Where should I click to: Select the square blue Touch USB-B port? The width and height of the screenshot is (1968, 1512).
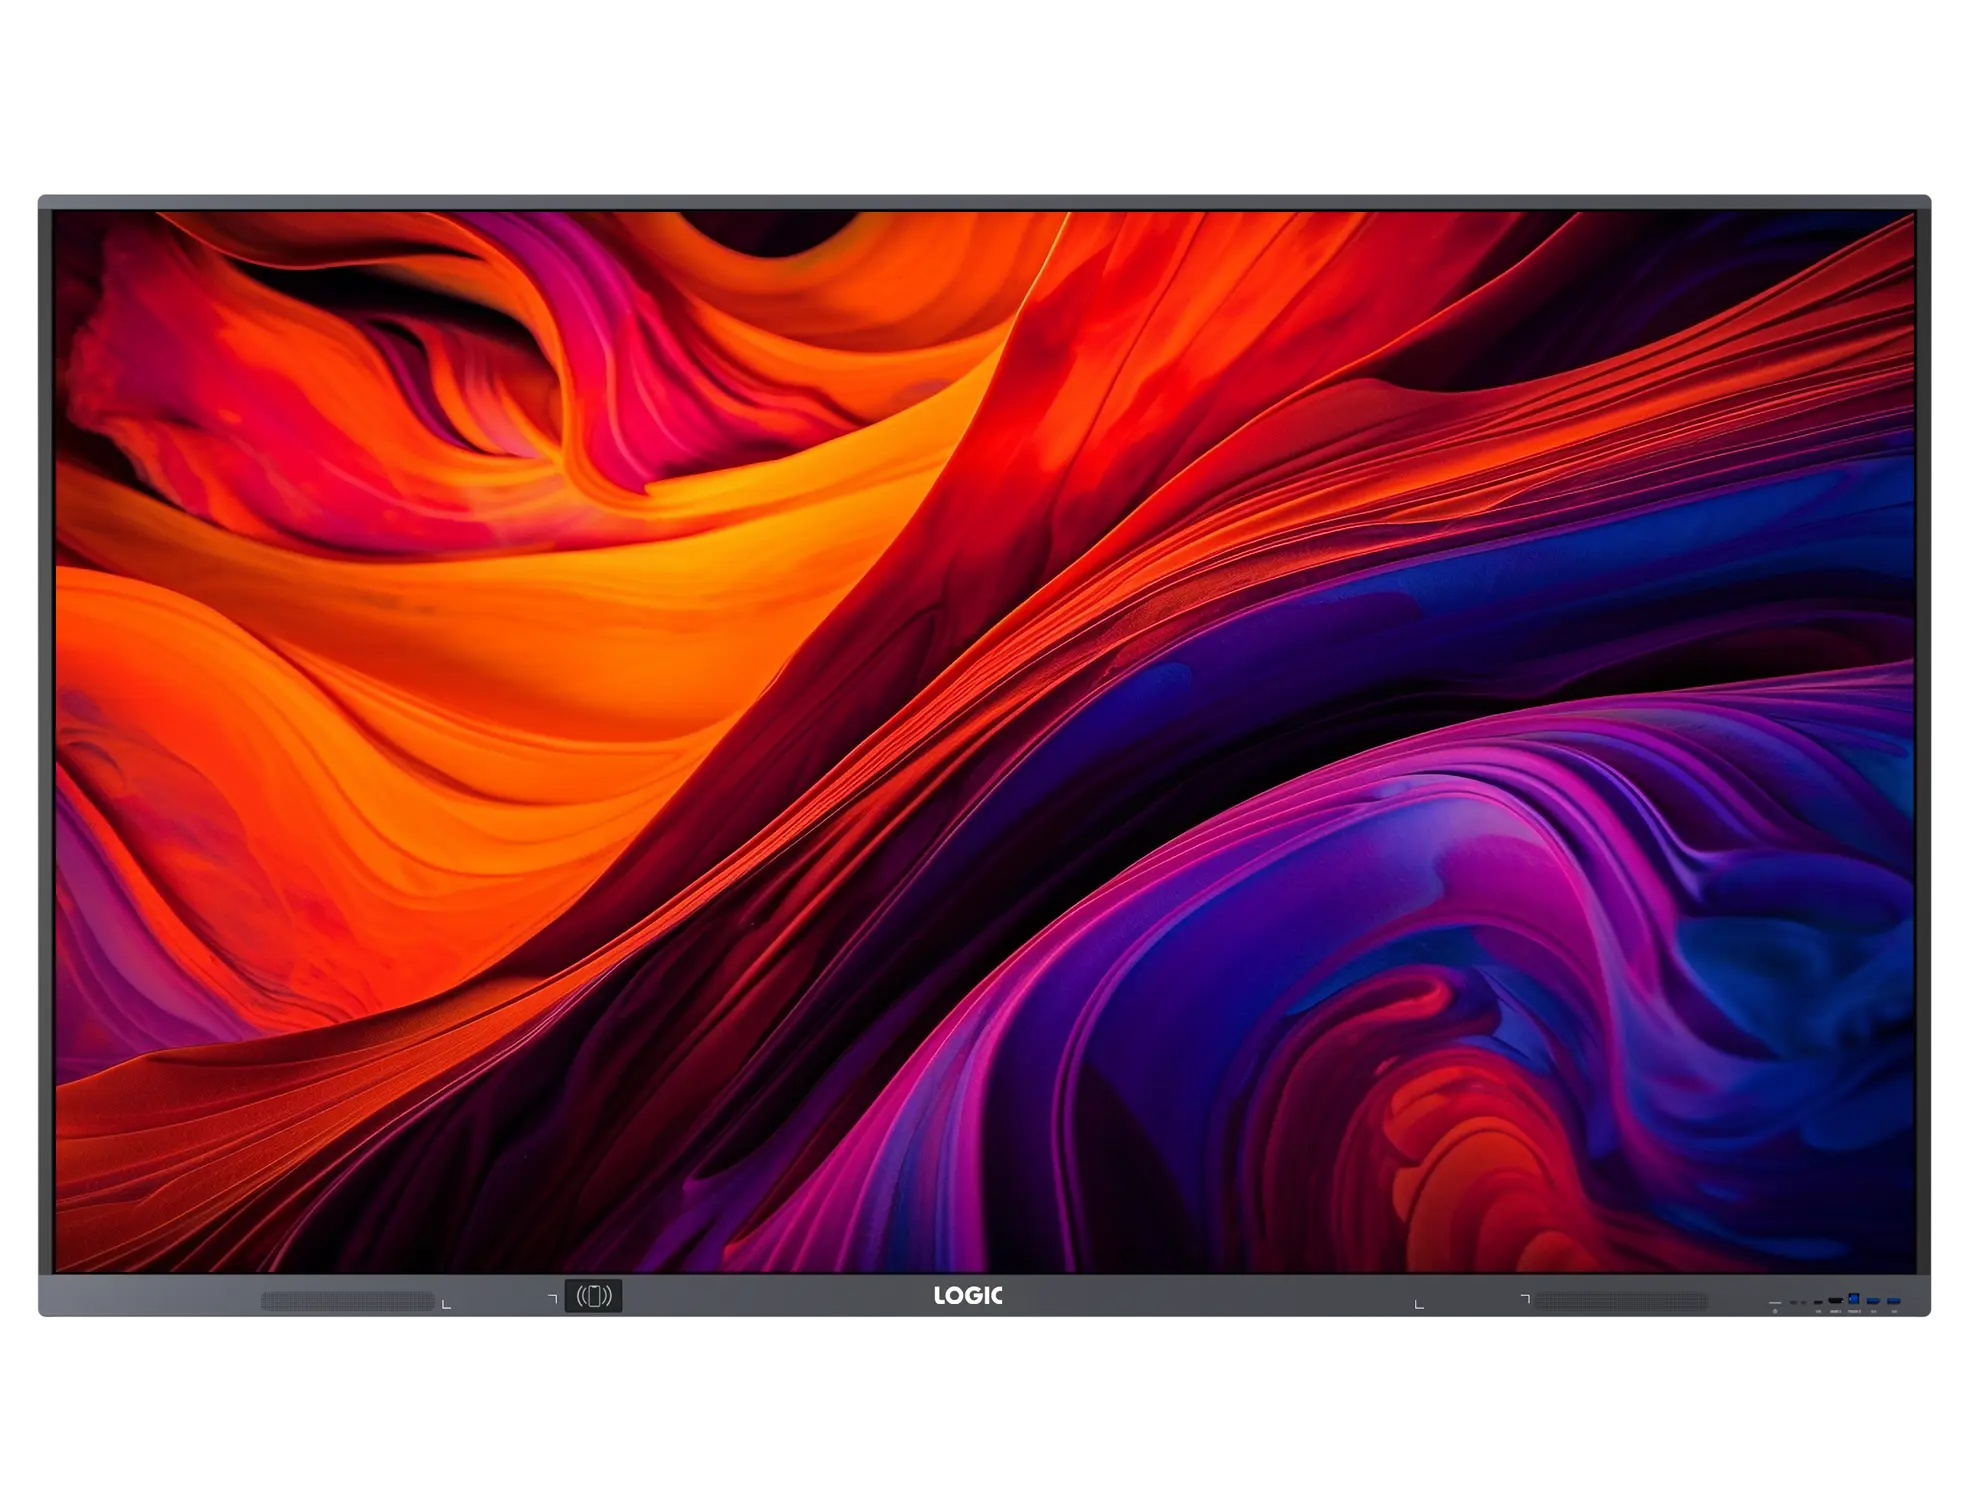coord(1854,1298)
